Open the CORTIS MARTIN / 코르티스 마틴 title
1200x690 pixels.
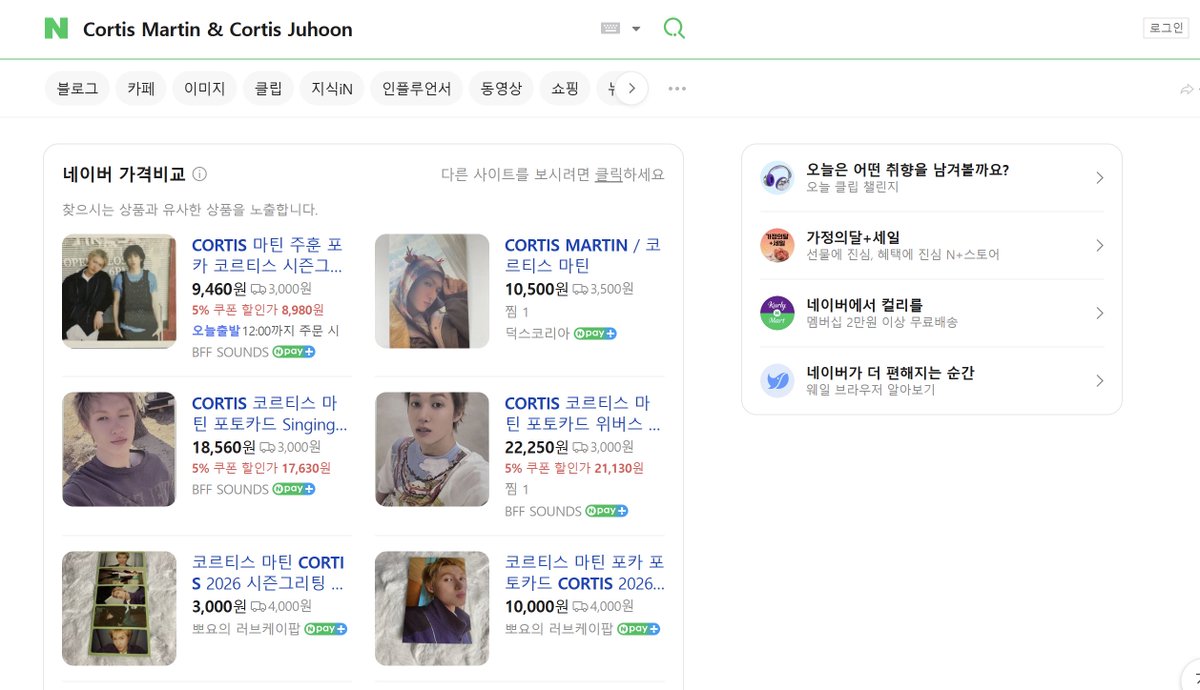pos(582,255)
